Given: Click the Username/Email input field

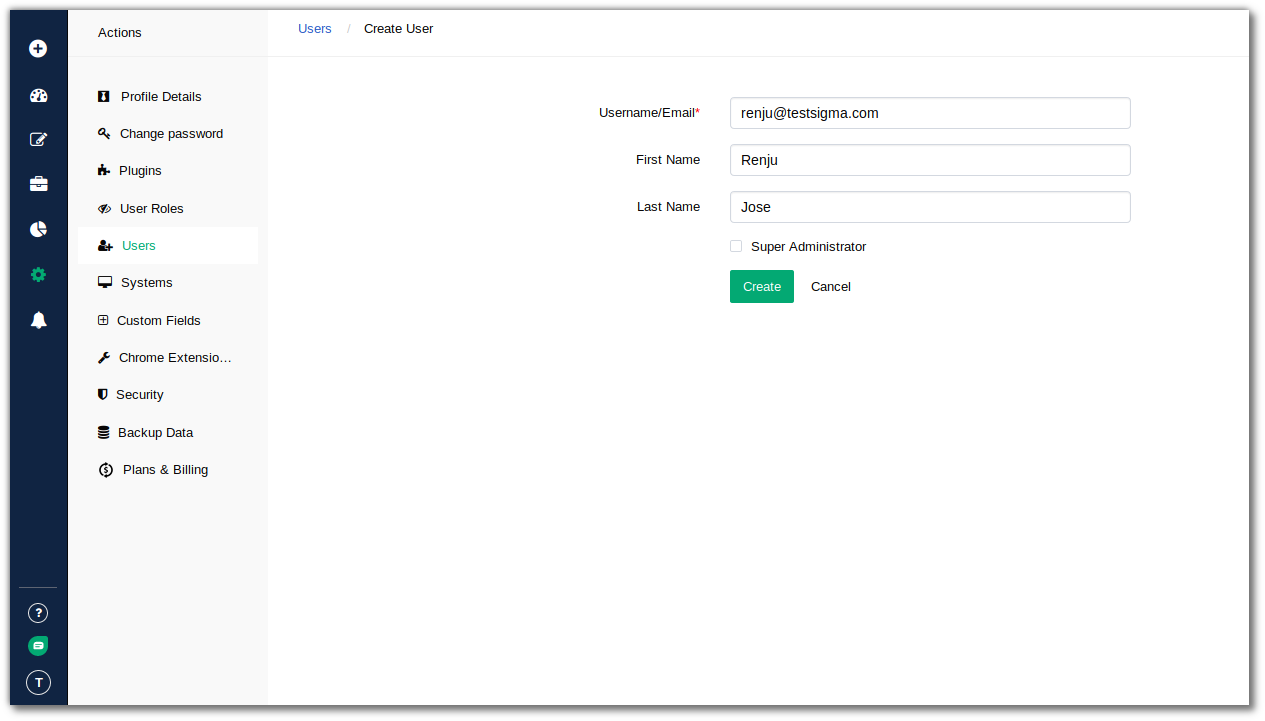Looking at the screenshot, I should (x=930, y=113).
